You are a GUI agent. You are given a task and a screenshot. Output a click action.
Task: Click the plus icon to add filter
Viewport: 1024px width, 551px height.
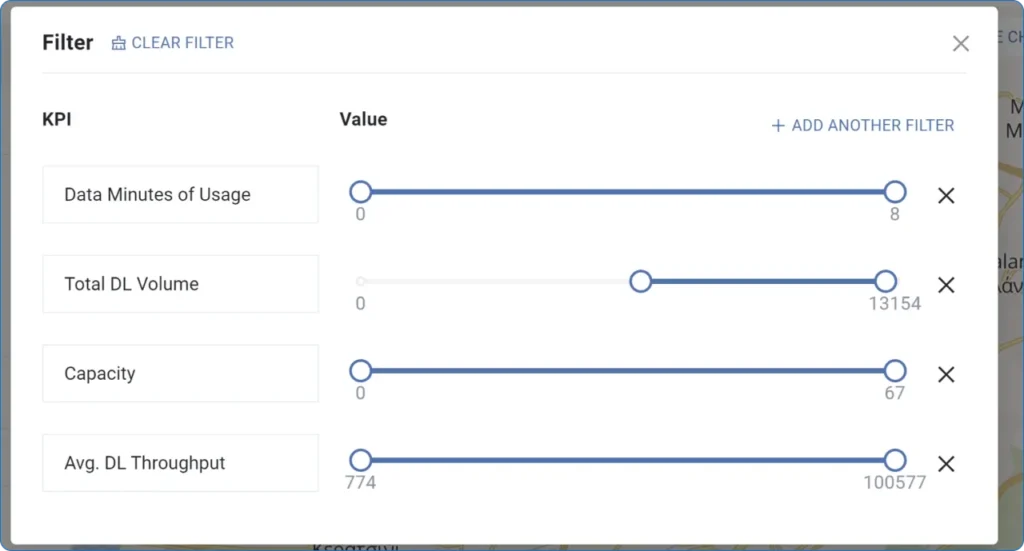(778, 126)
